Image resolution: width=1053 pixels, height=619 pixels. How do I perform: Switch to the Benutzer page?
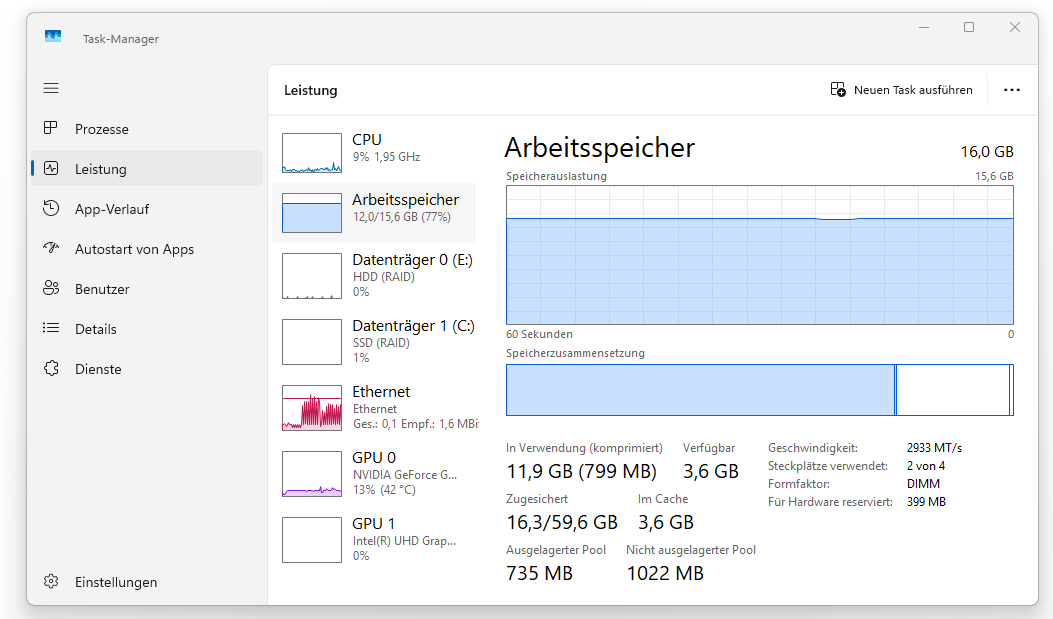click(146, 289)
